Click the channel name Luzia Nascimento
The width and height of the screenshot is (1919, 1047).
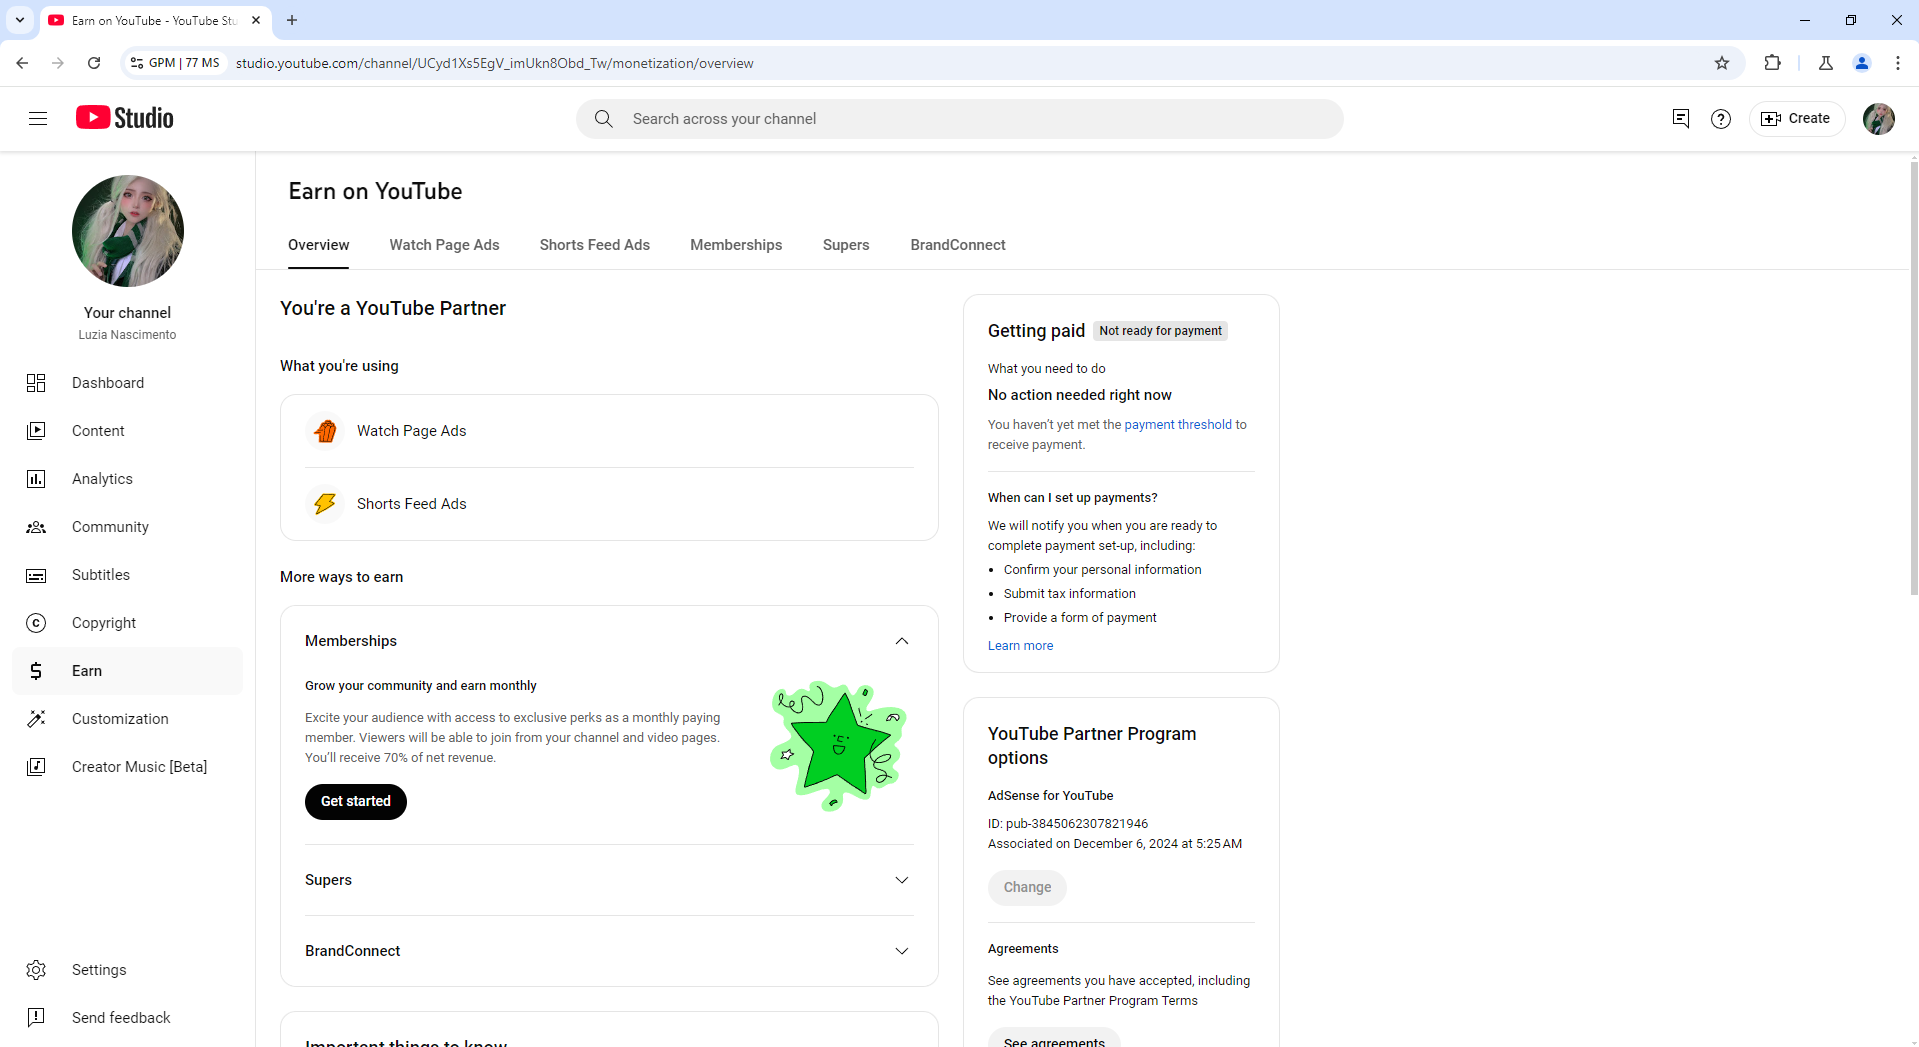(x=128, y=335)
